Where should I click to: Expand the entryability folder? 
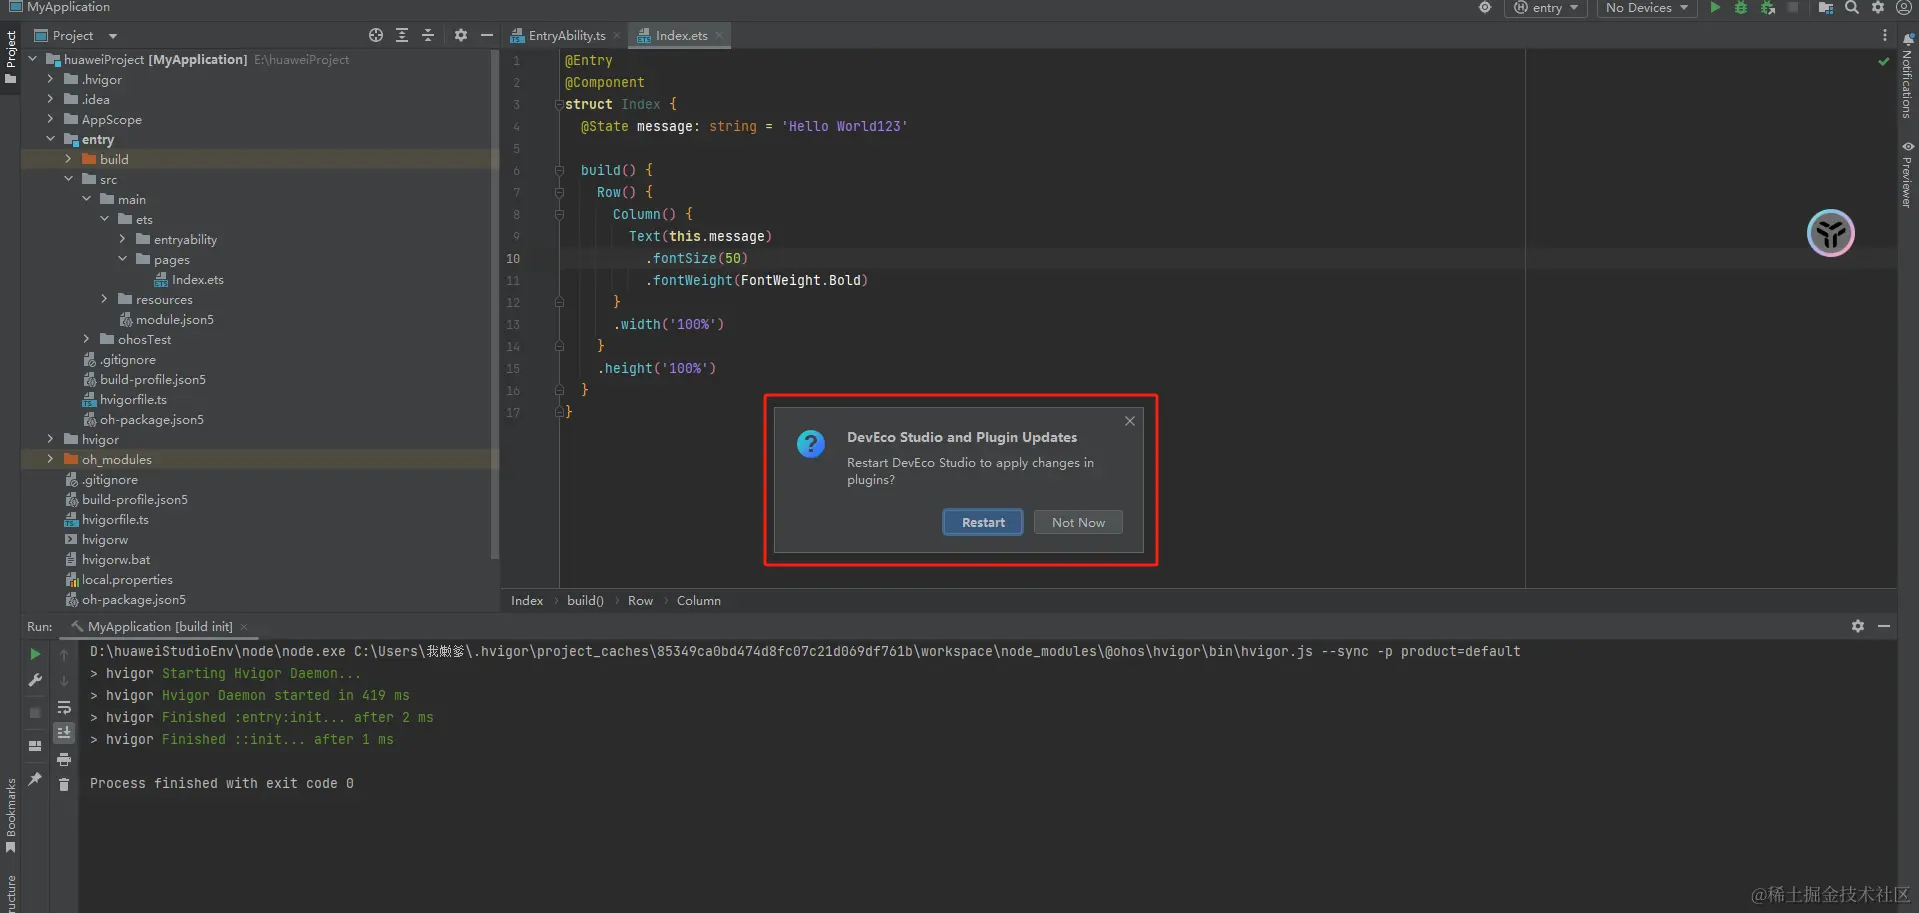tap(122, 239)
